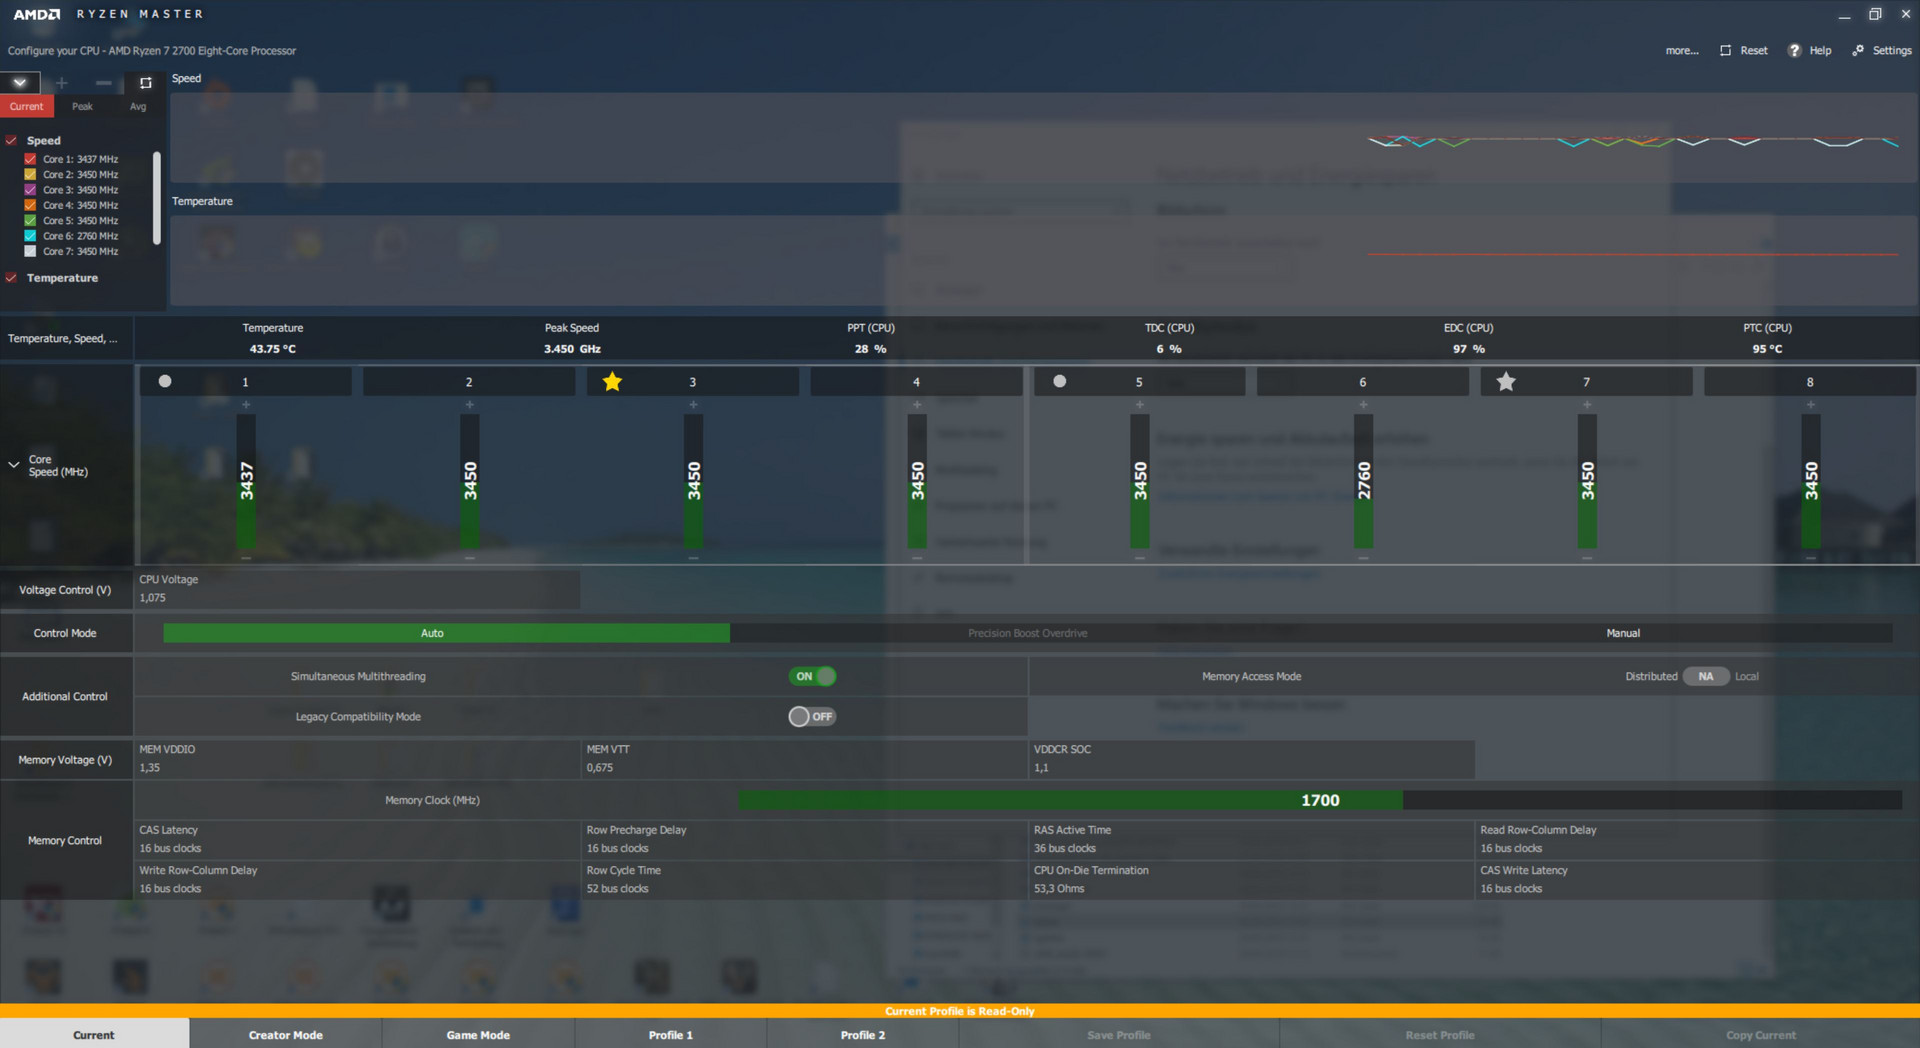Click the Row Cycle Time 52 bus clocks value
1920x1048 pixels.
(617, 888)
